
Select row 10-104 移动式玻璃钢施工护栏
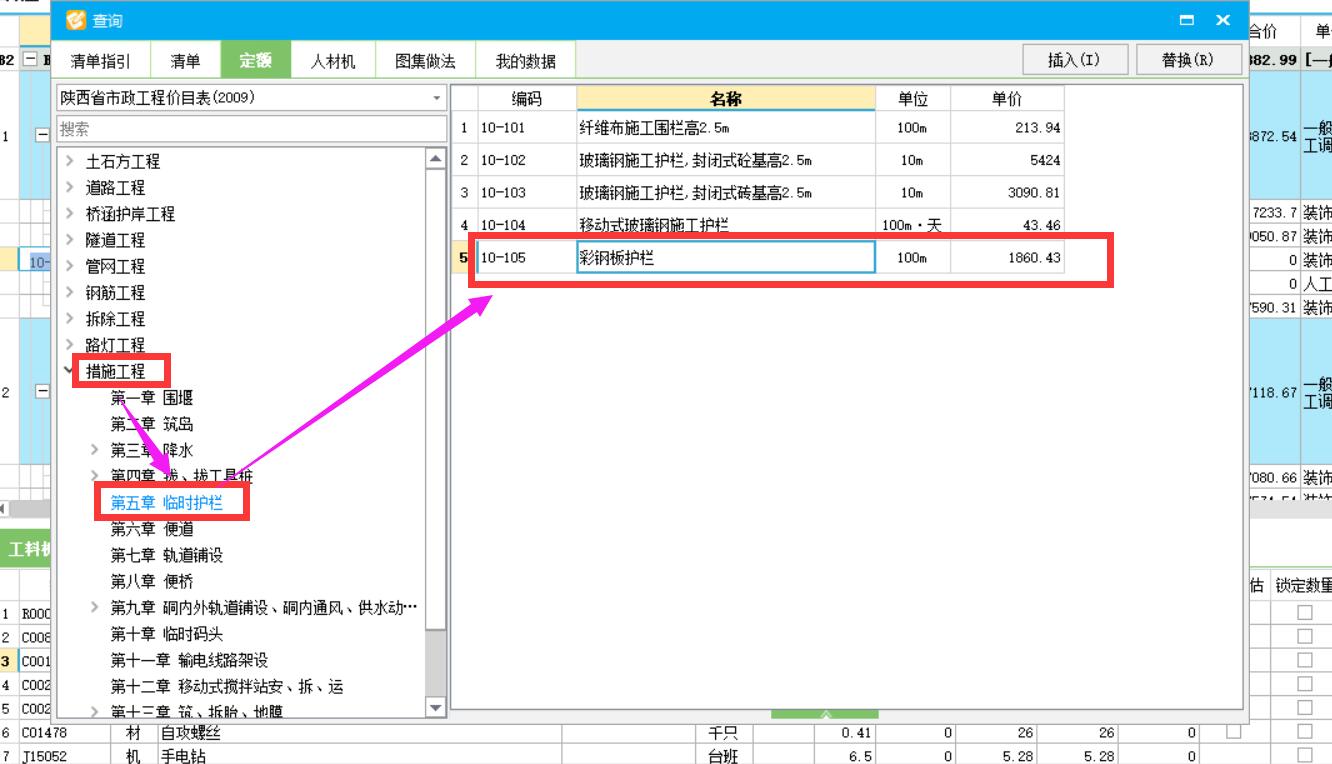point(759,225)
